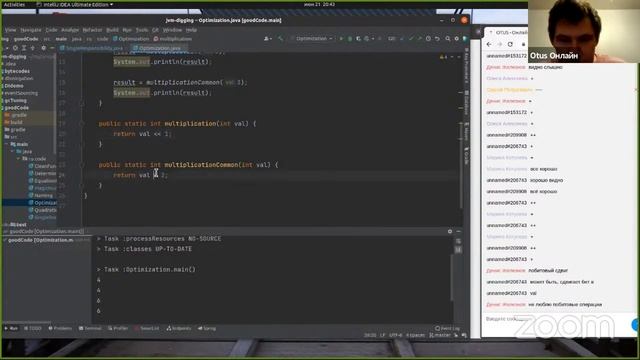Open the Build menu

(112, 30)
